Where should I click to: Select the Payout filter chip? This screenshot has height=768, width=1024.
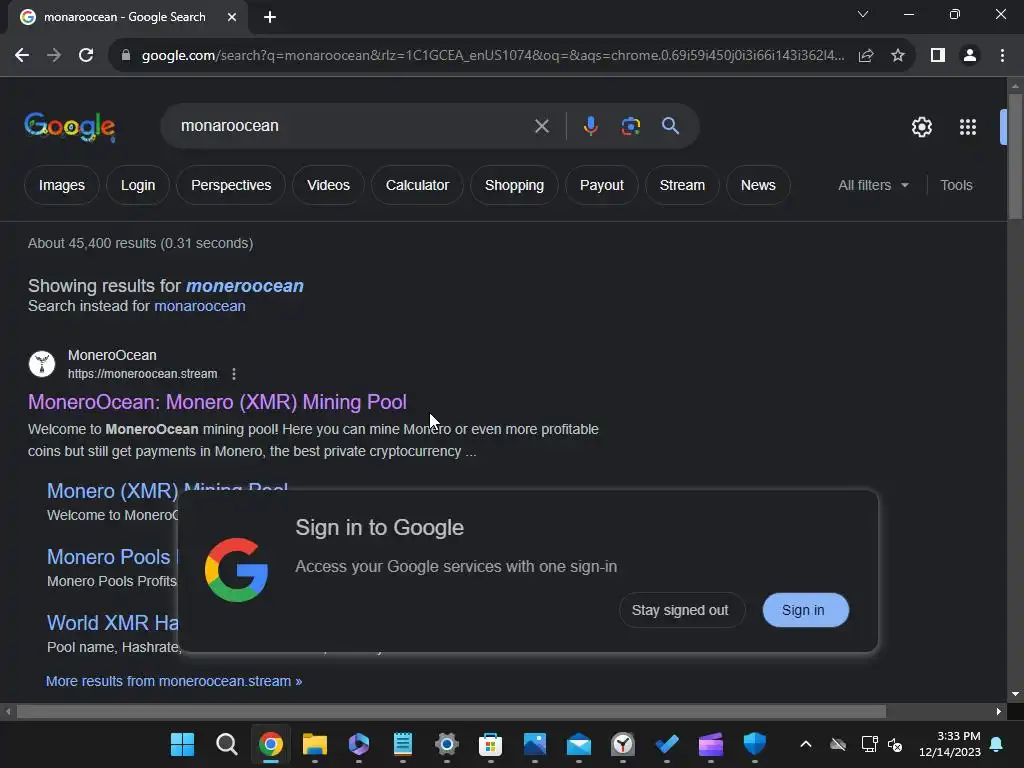(602, 185)
